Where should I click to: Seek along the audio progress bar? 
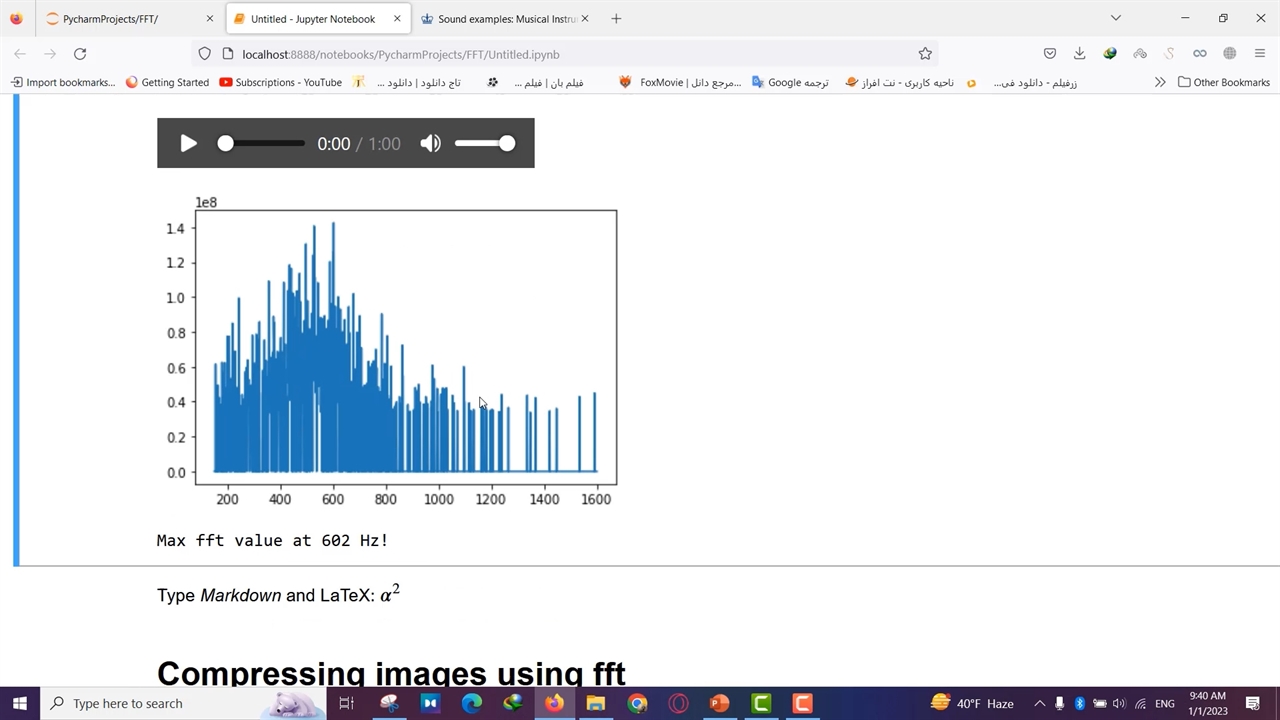tap(261, 143)
